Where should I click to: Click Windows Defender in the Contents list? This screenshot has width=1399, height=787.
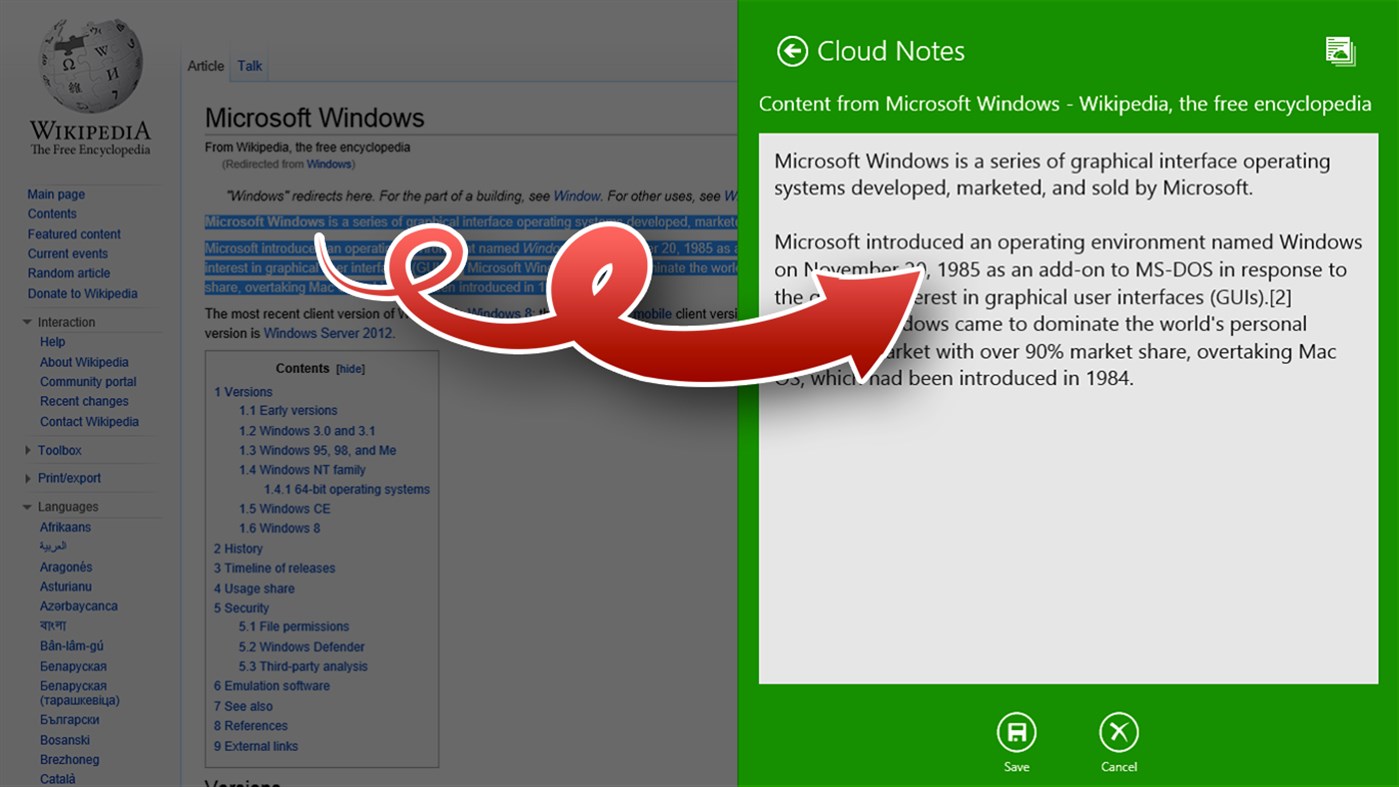click(300, 646)
